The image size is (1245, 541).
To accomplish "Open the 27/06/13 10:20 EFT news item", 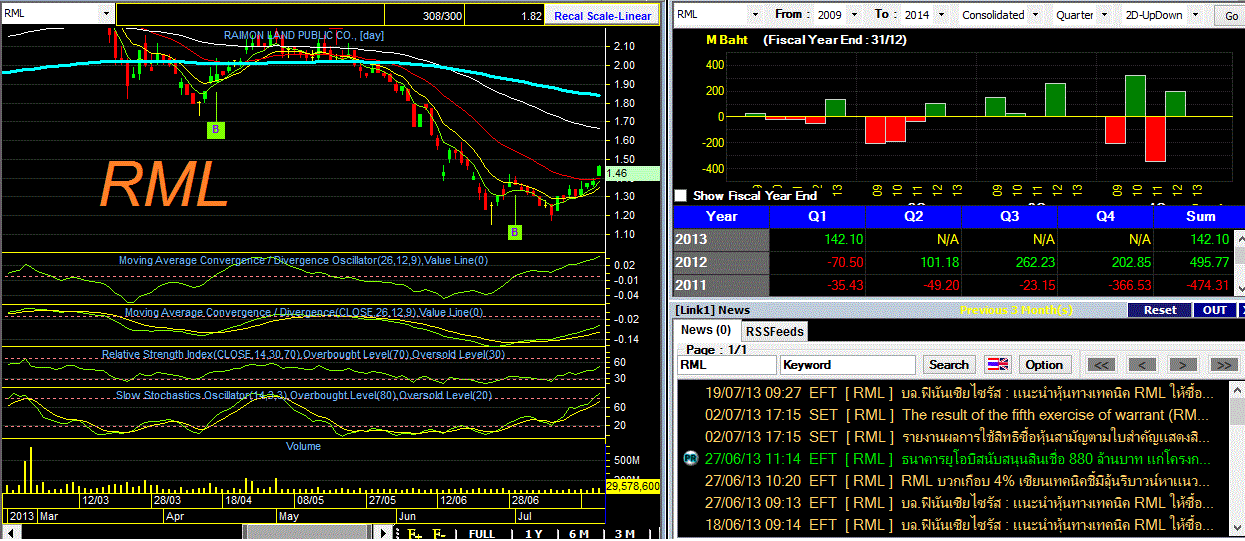I will pyautogui.click(x=959, y=480).
